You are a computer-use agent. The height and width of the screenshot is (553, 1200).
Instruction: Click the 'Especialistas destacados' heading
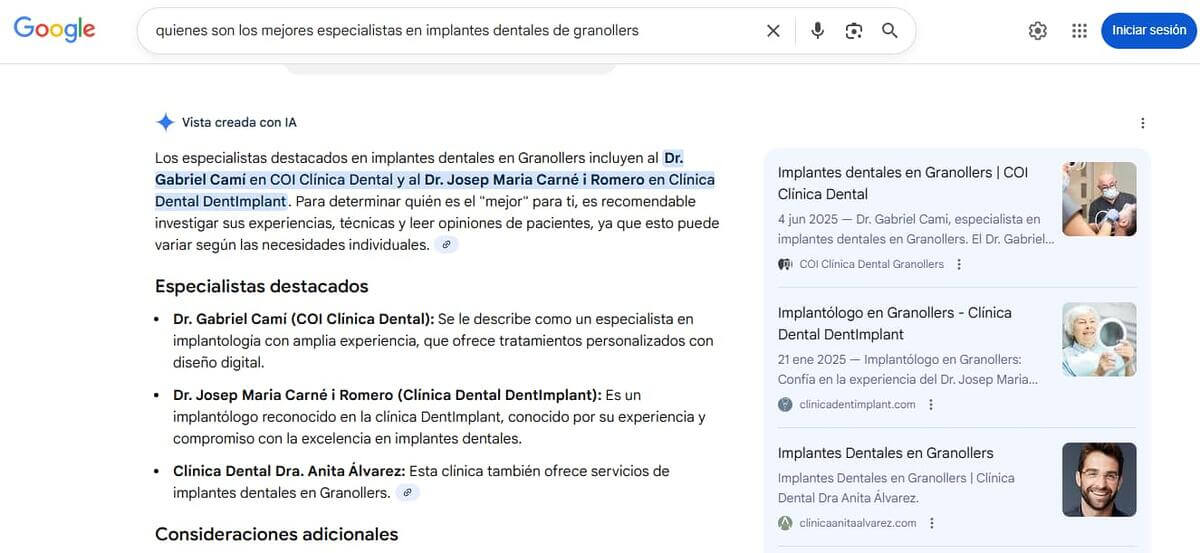[262, 286]
